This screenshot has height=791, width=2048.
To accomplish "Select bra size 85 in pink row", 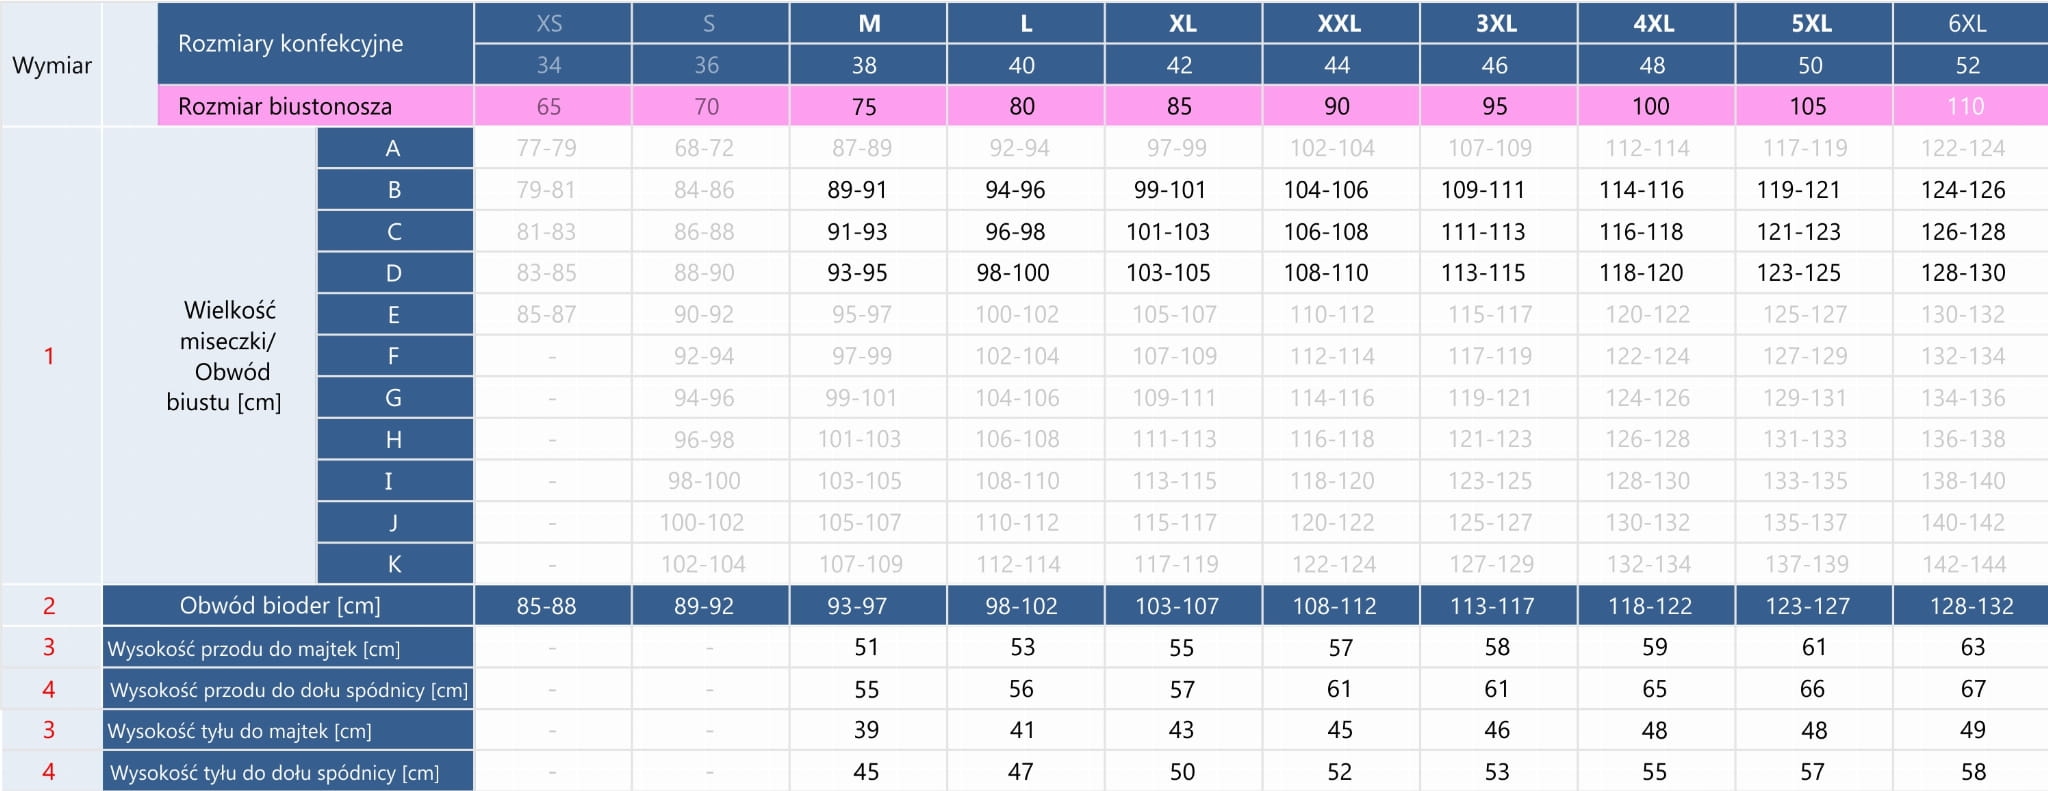I will [1180, 107].
